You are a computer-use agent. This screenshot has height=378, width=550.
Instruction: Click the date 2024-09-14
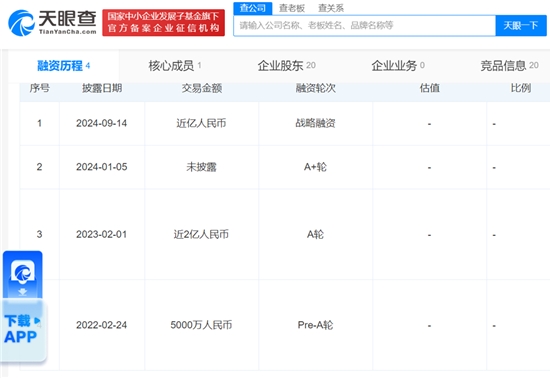[x=102, y=123]
